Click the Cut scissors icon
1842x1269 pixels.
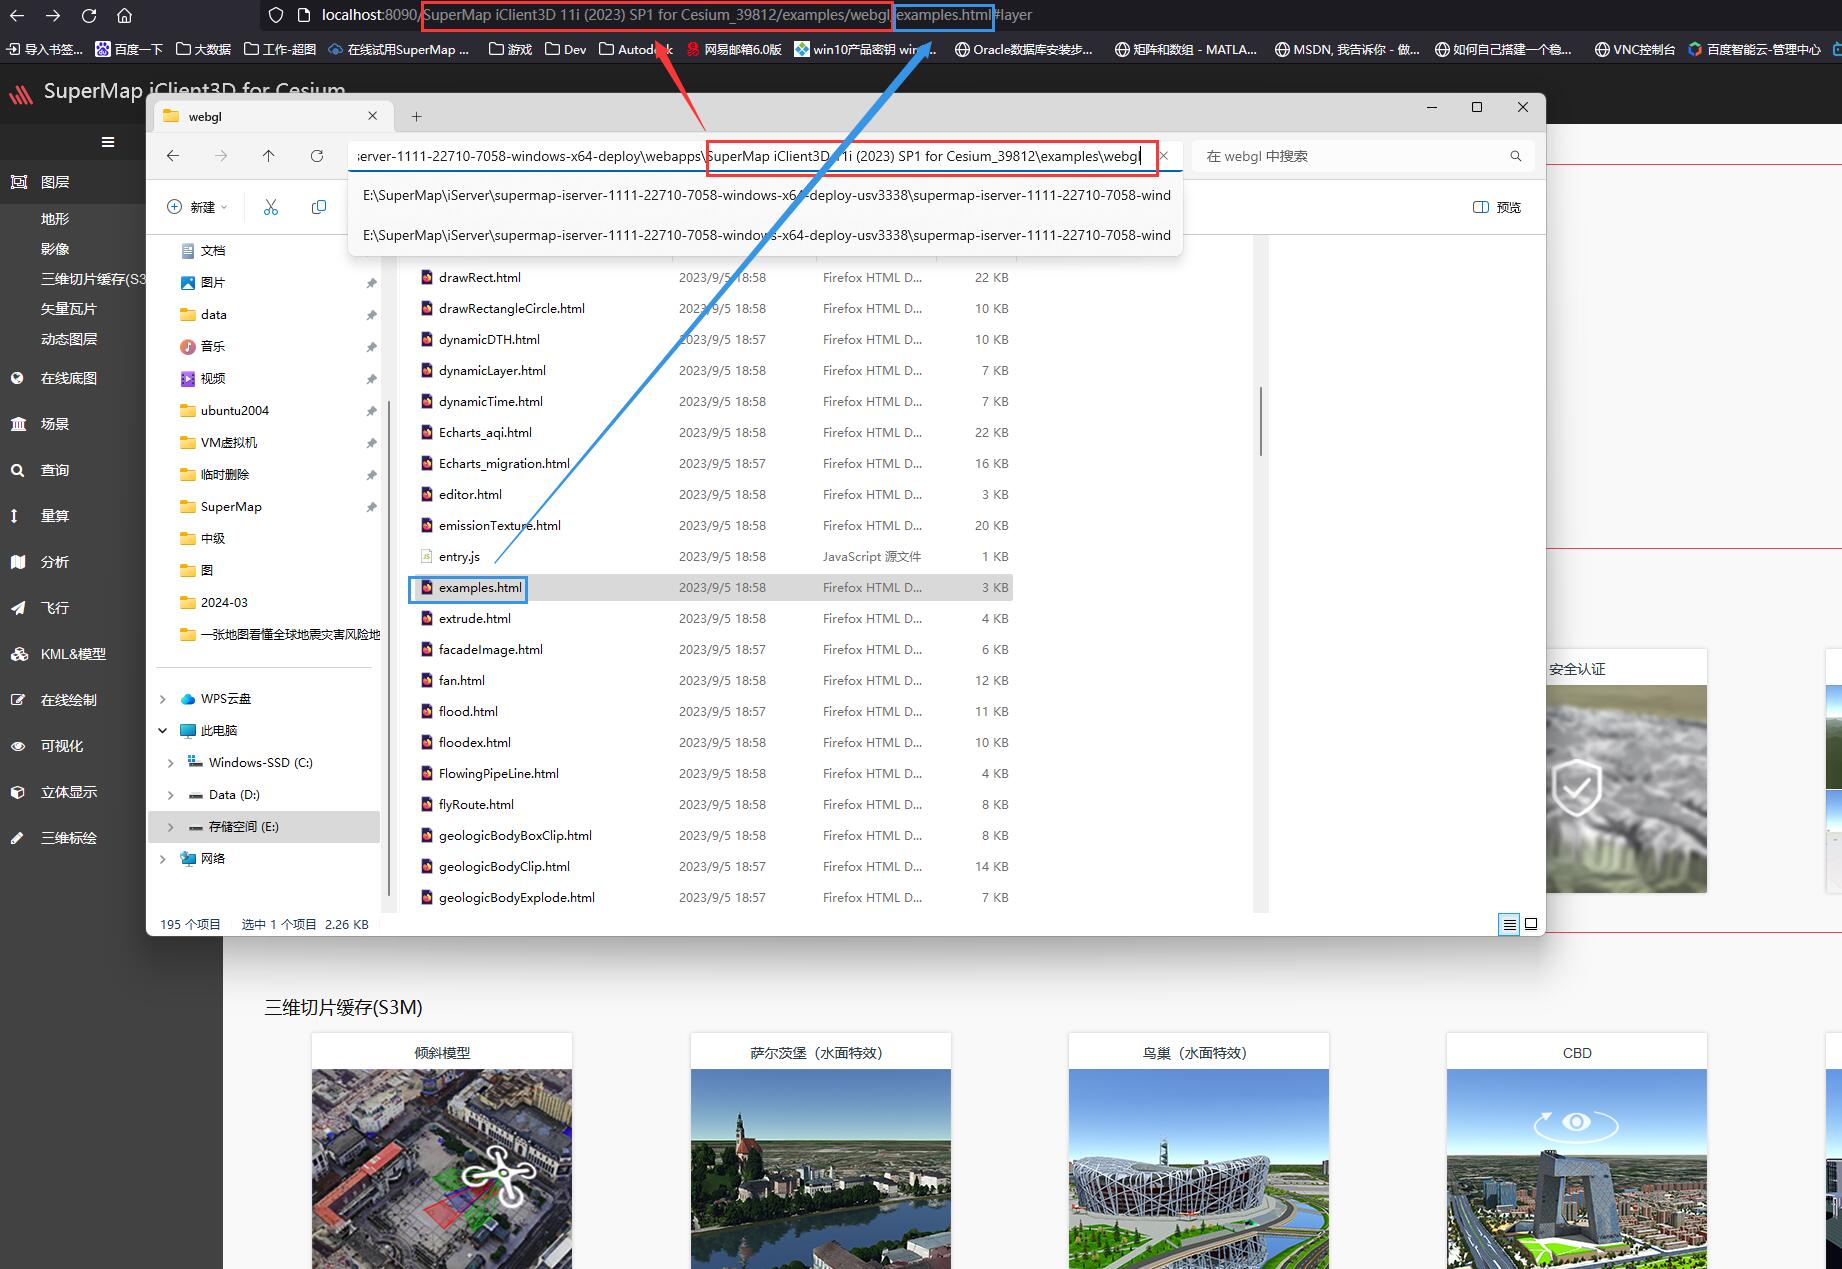[x=271, y=207]
